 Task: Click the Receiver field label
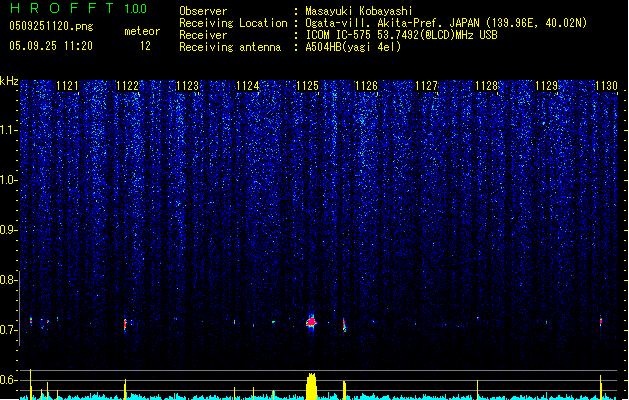coord(203,35)
